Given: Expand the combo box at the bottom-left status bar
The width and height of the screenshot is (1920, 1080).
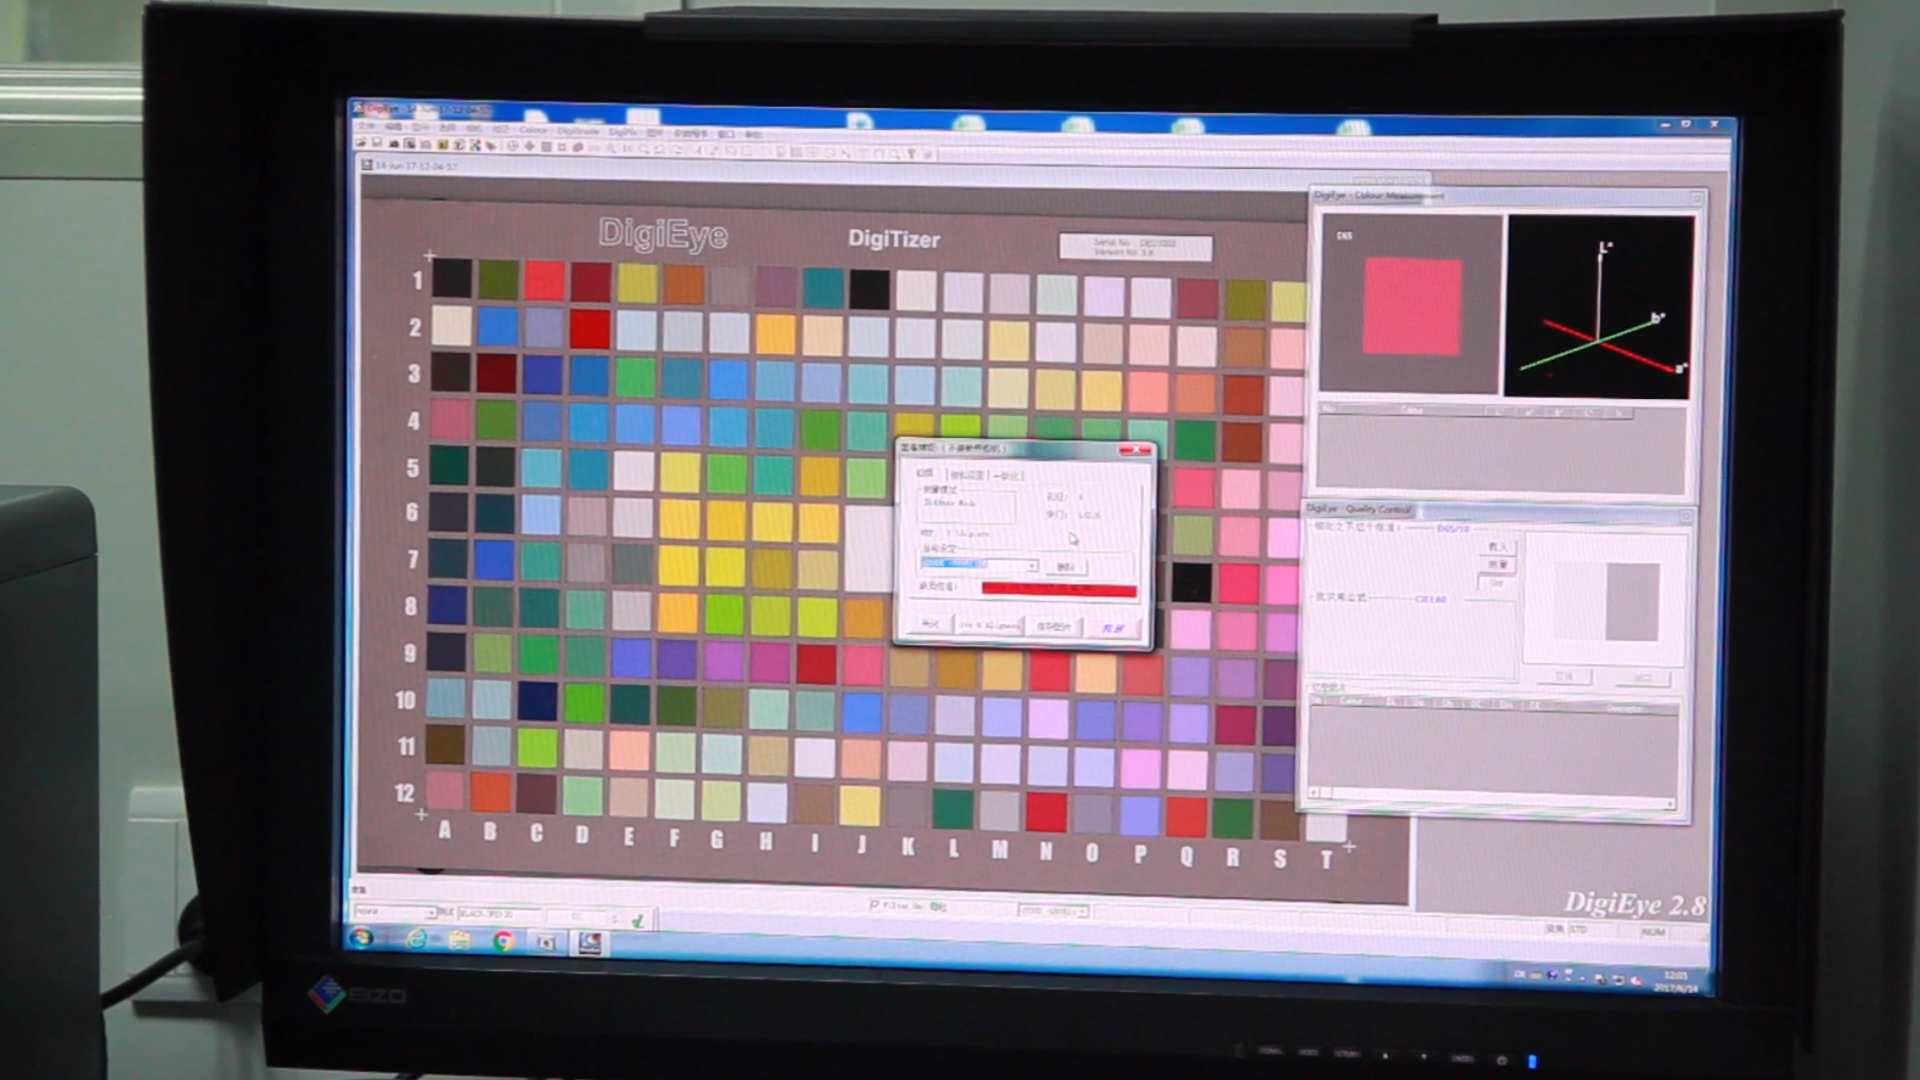Looking at the screenshot, I should click(434, 911).
